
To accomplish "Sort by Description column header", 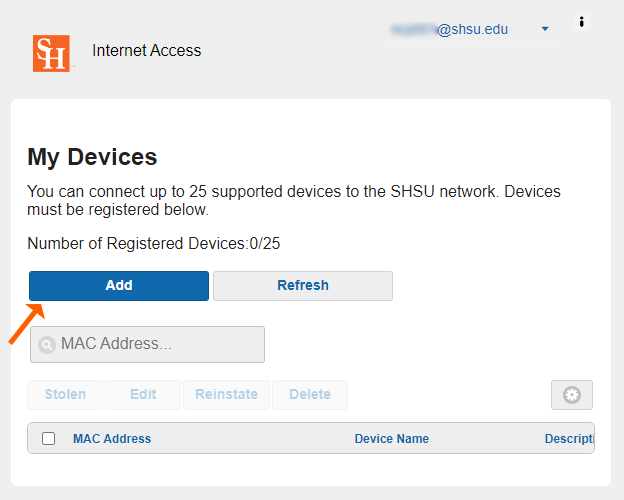I will 569,438.
